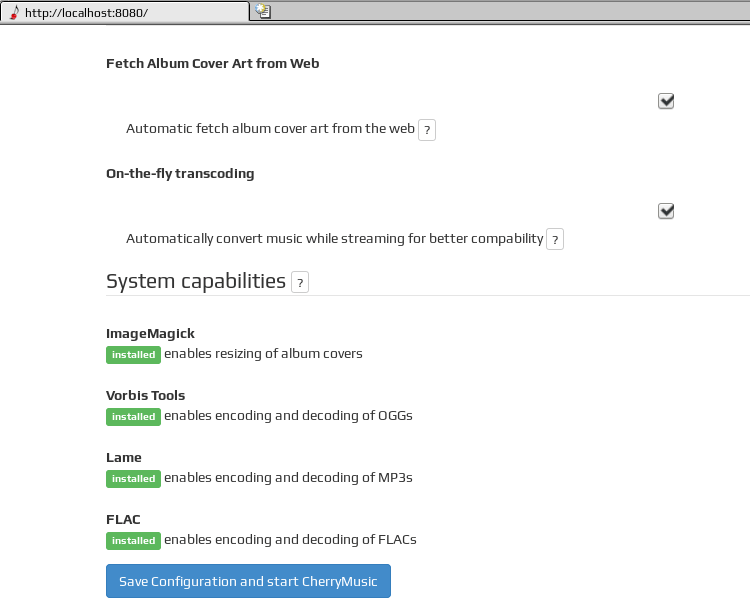The height and width of the screenshot is (614, 750).
Task: Save Configuration and start CherryMusic
Action: click(x=248, y=581)
